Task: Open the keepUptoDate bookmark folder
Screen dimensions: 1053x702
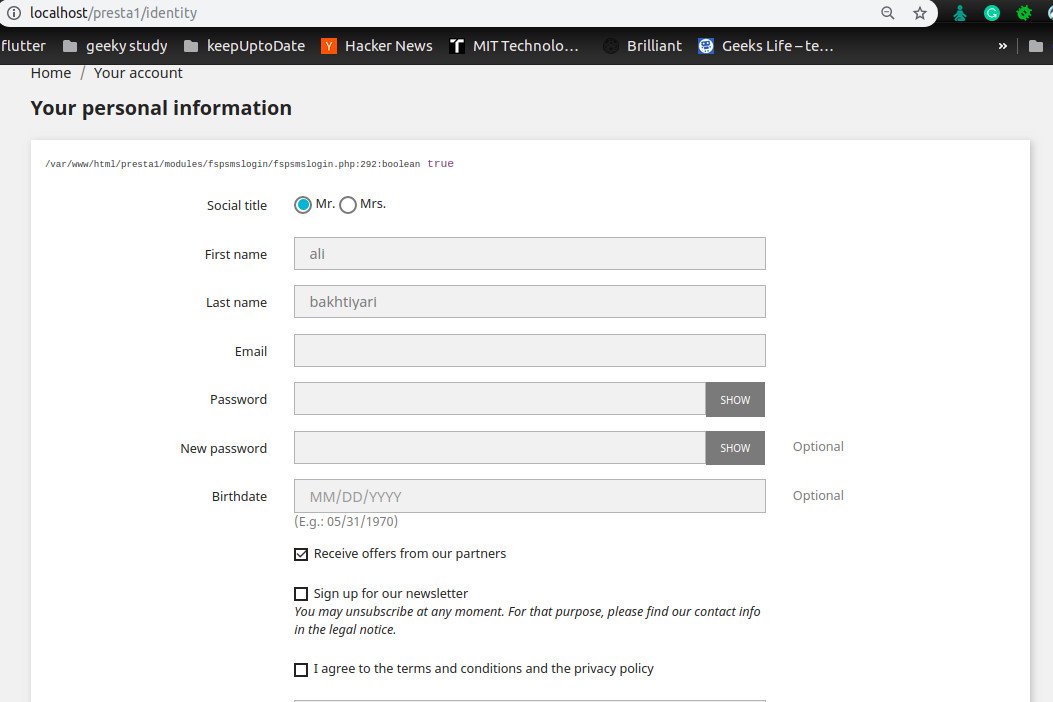Action: coord(244,45)
